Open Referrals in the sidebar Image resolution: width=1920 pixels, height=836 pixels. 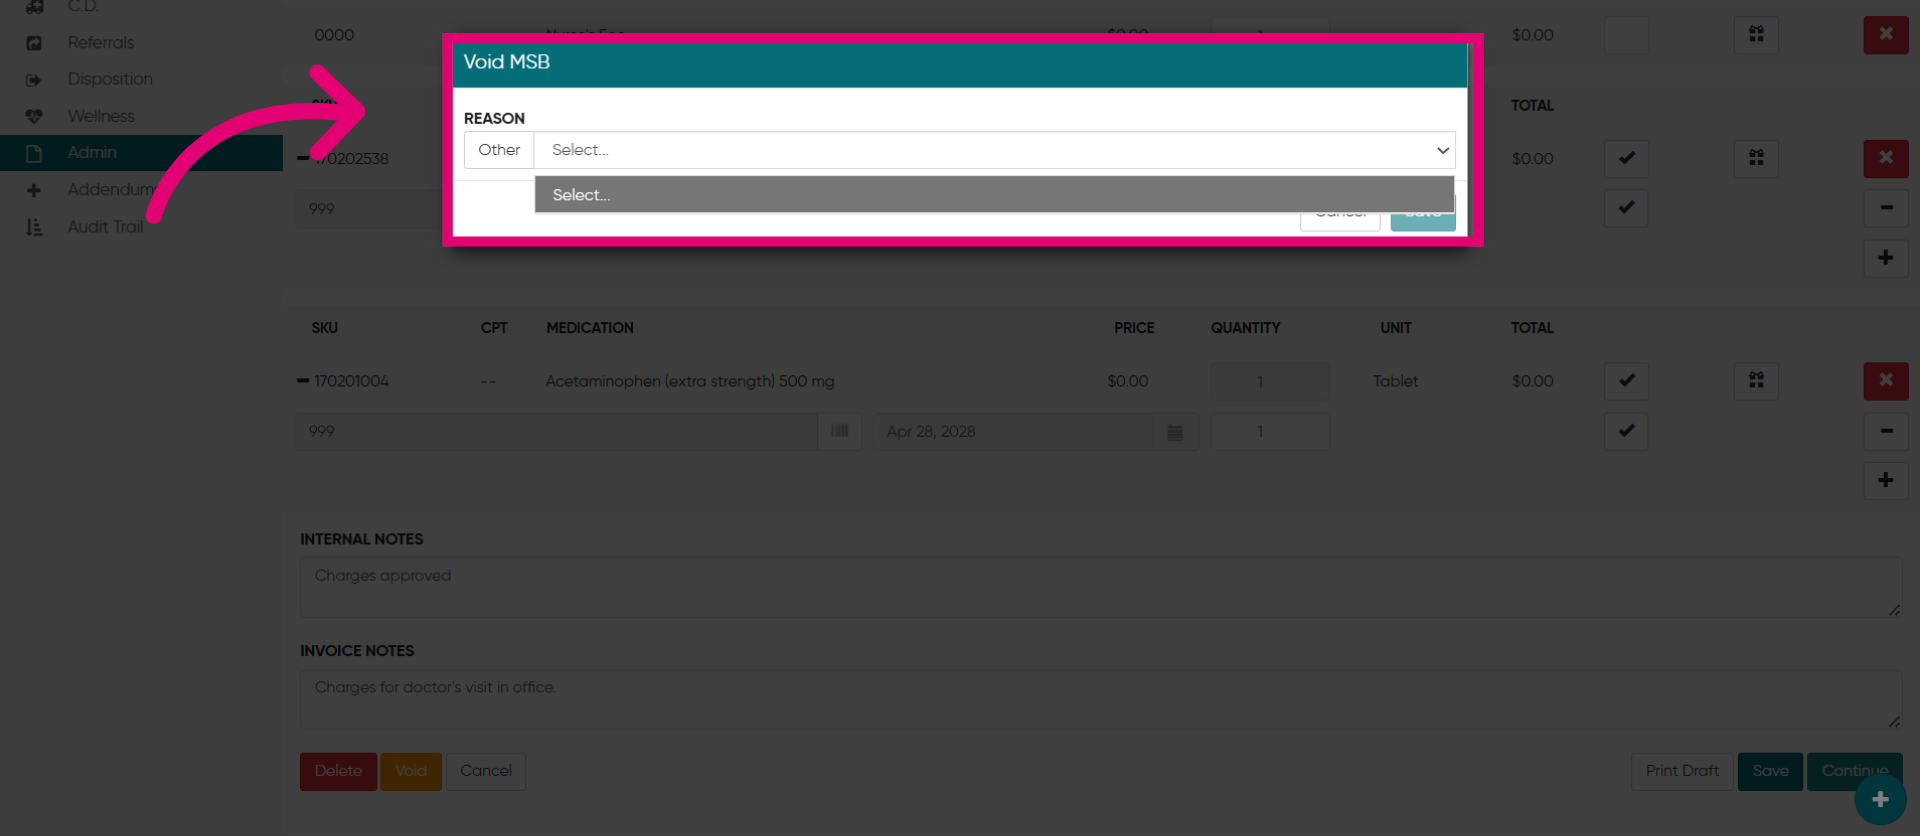pos(101,42)
